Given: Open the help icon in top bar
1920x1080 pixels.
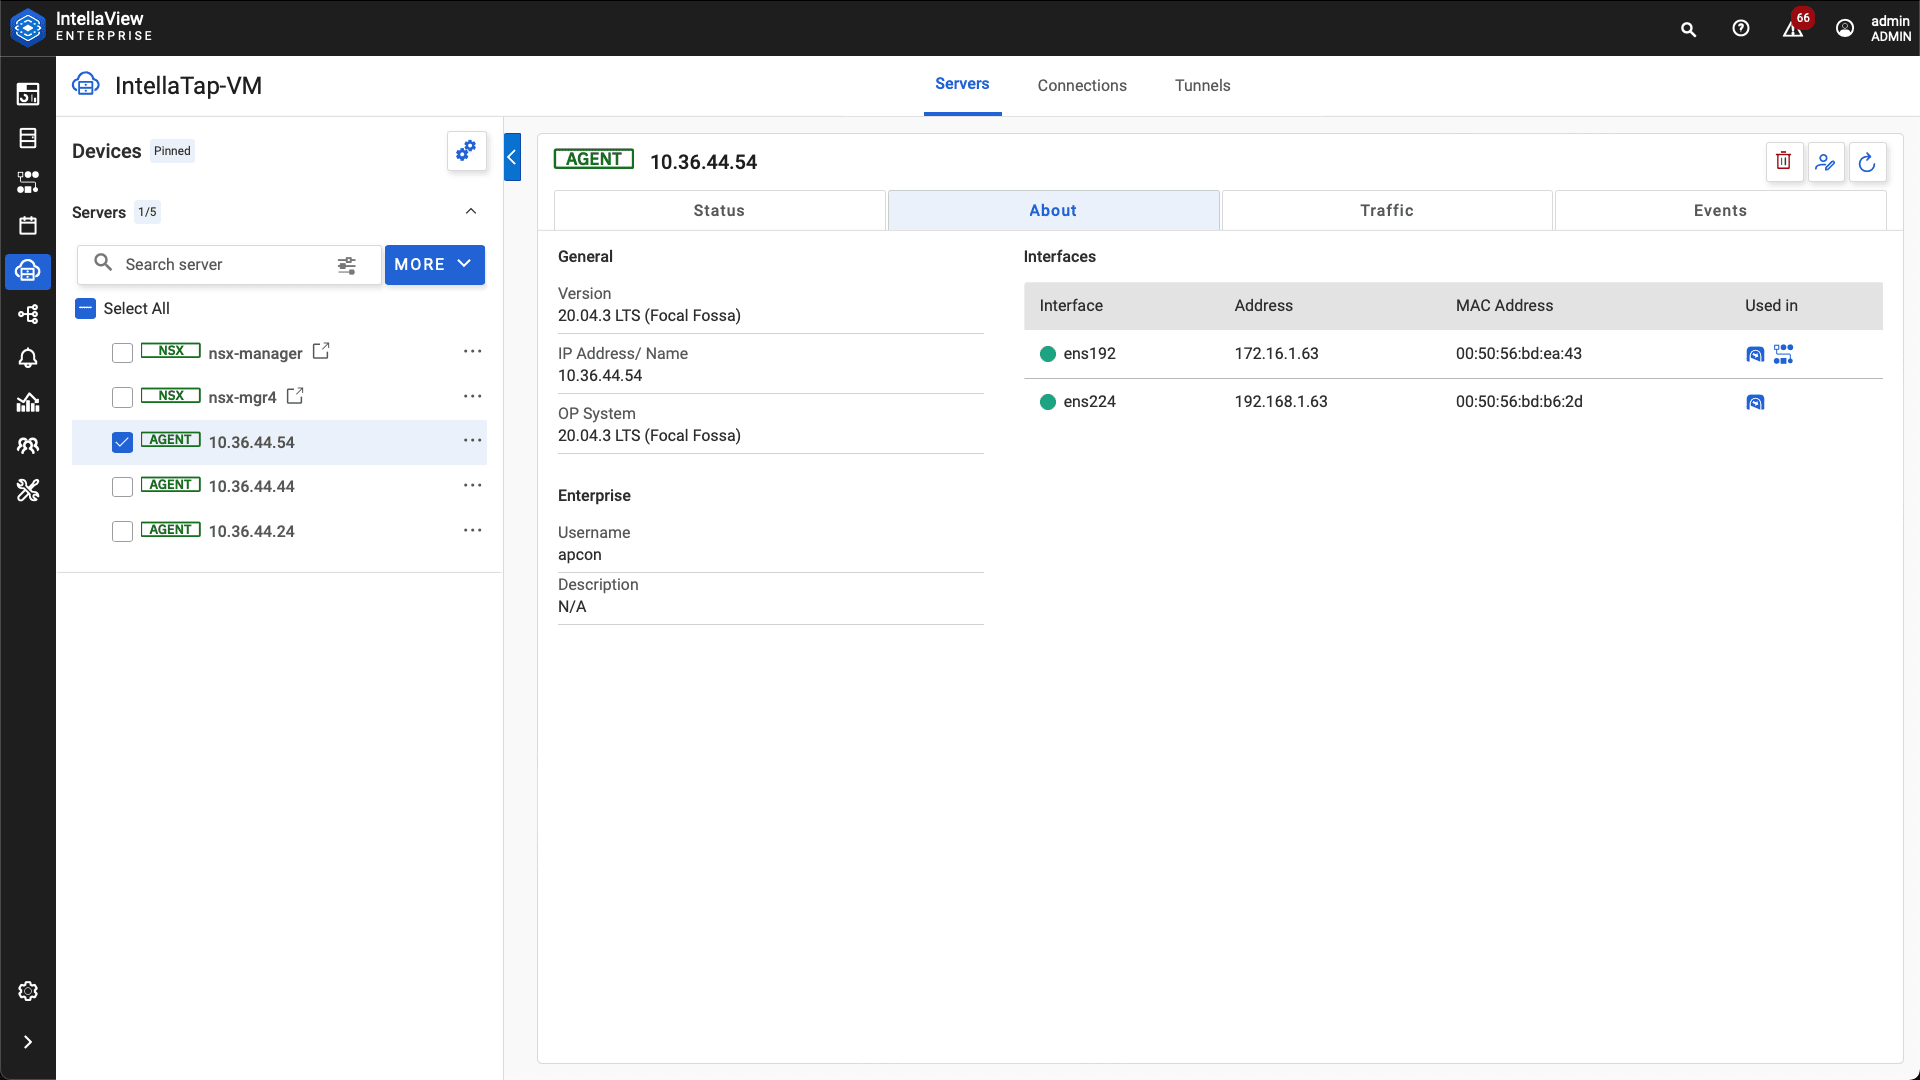Looking at the screenshot, I should click(1740, 29).
